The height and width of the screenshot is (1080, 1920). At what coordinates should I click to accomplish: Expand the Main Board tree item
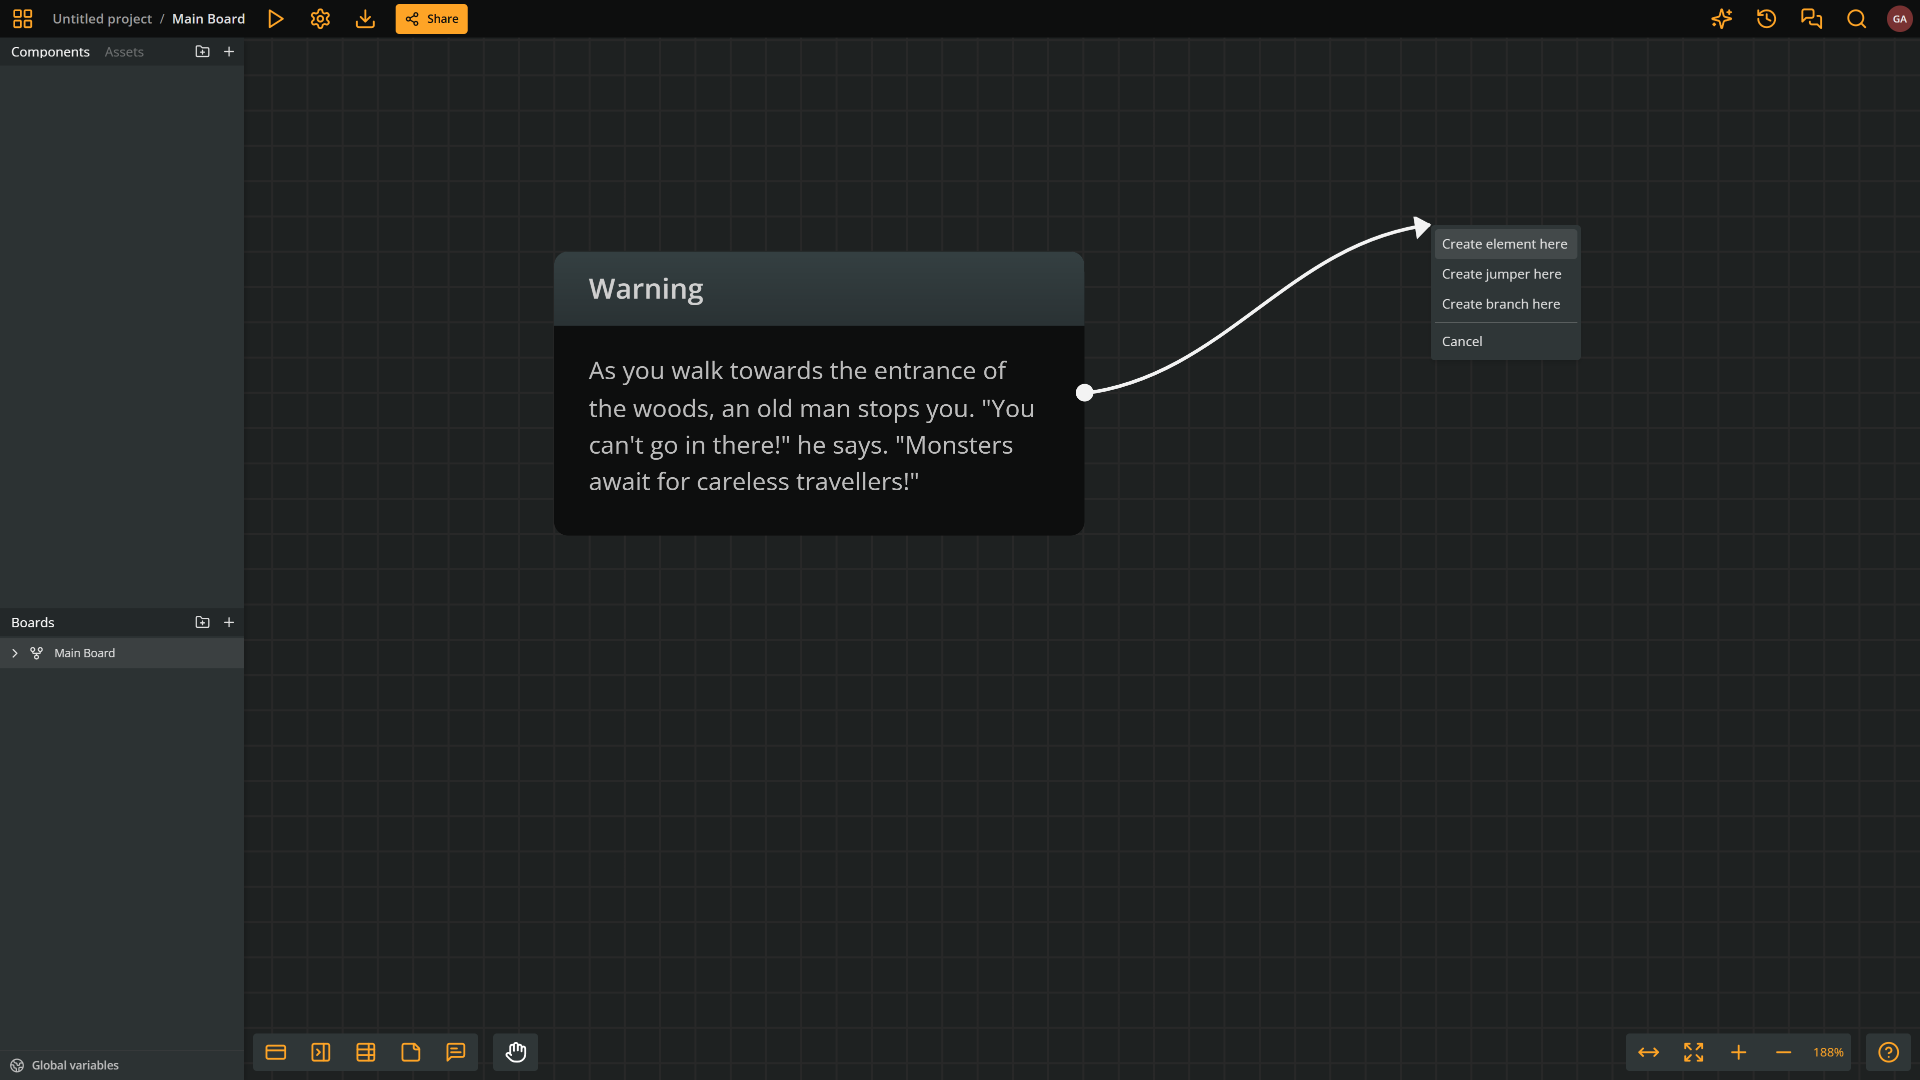pyautogui.click(x=14, y=653)
